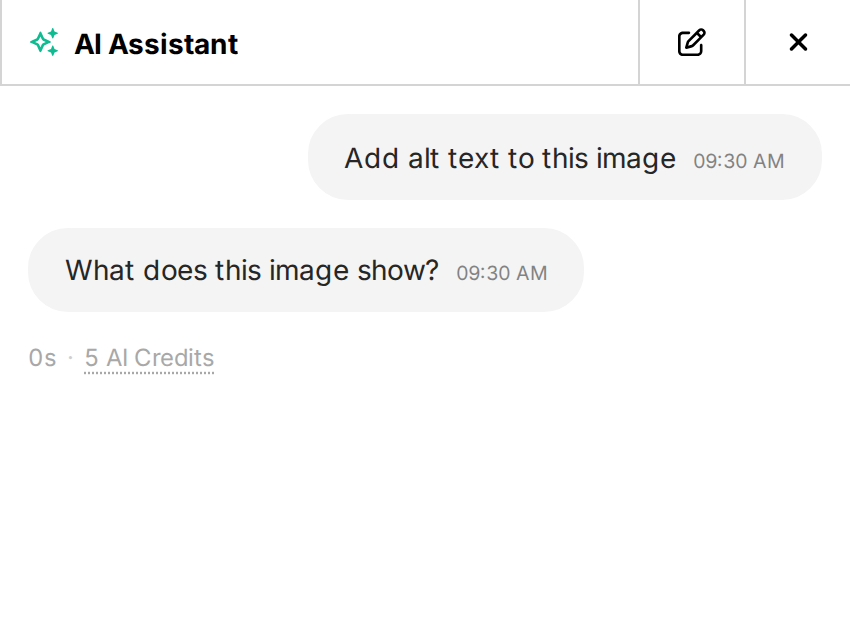Click the 0s response time label
The height and width of the screenshot is (630, 850).
tap(42, 358)
